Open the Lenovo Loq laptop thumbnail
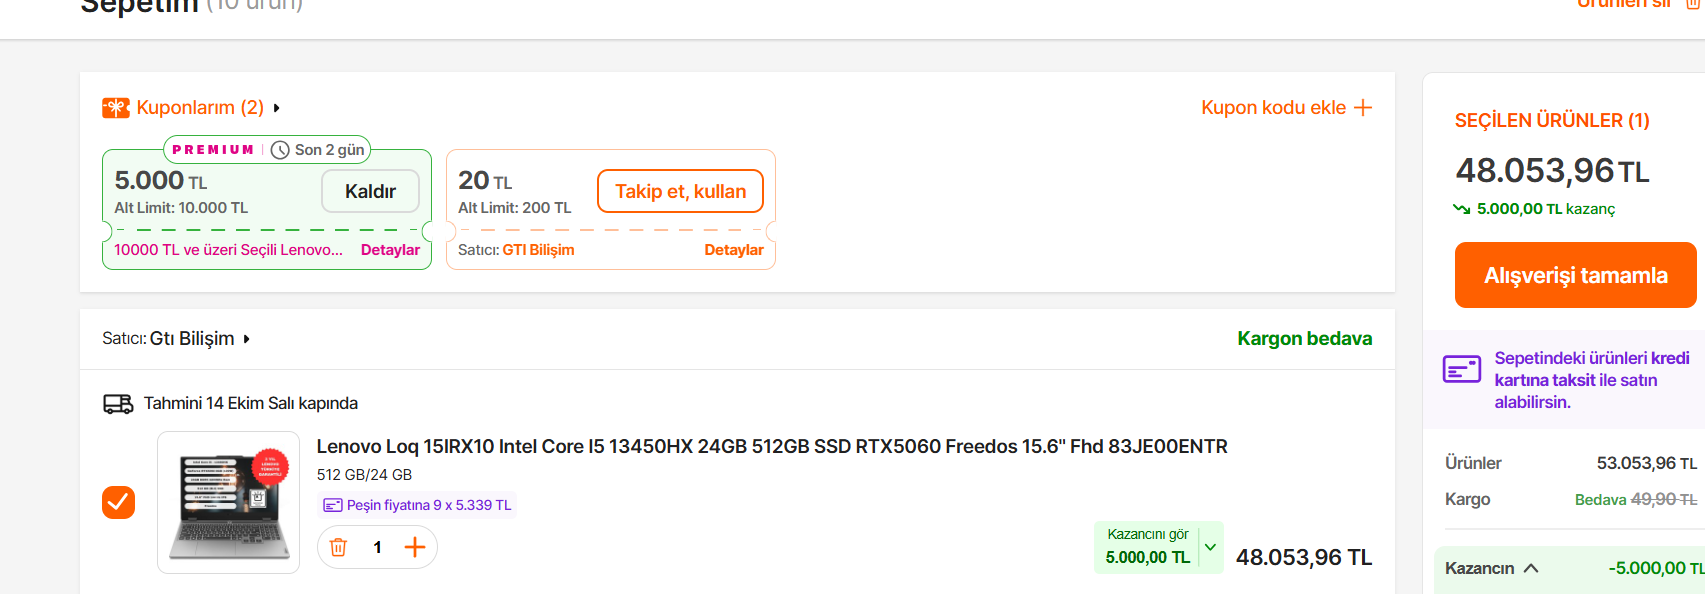Screen dimensions: 1705x594 point(229,502)
